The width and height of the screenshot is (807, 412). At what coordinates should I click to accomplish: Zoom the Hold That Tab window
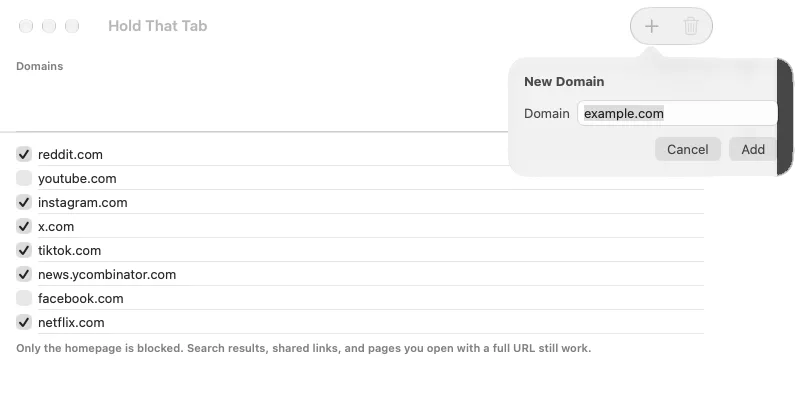tap(72, 26)
